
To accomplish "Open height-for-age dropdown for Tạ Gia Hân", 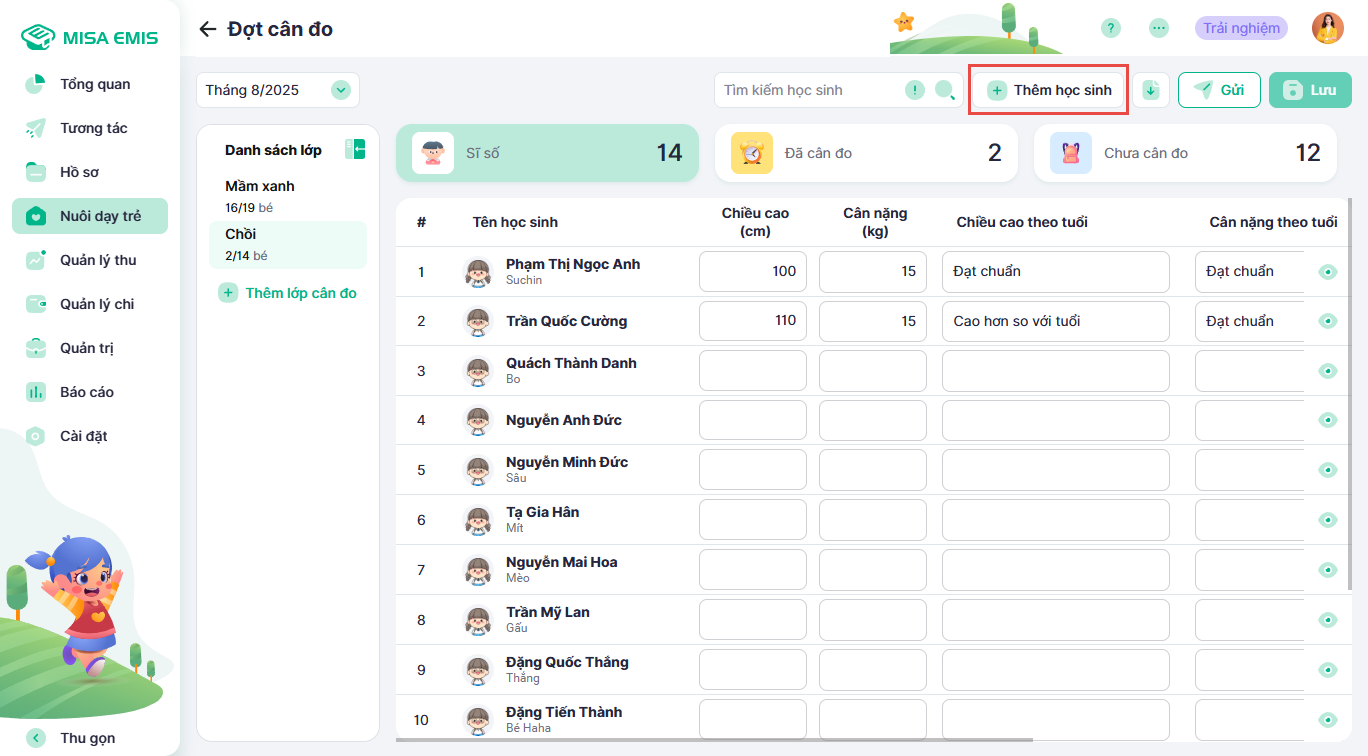I will [1056, 520].
